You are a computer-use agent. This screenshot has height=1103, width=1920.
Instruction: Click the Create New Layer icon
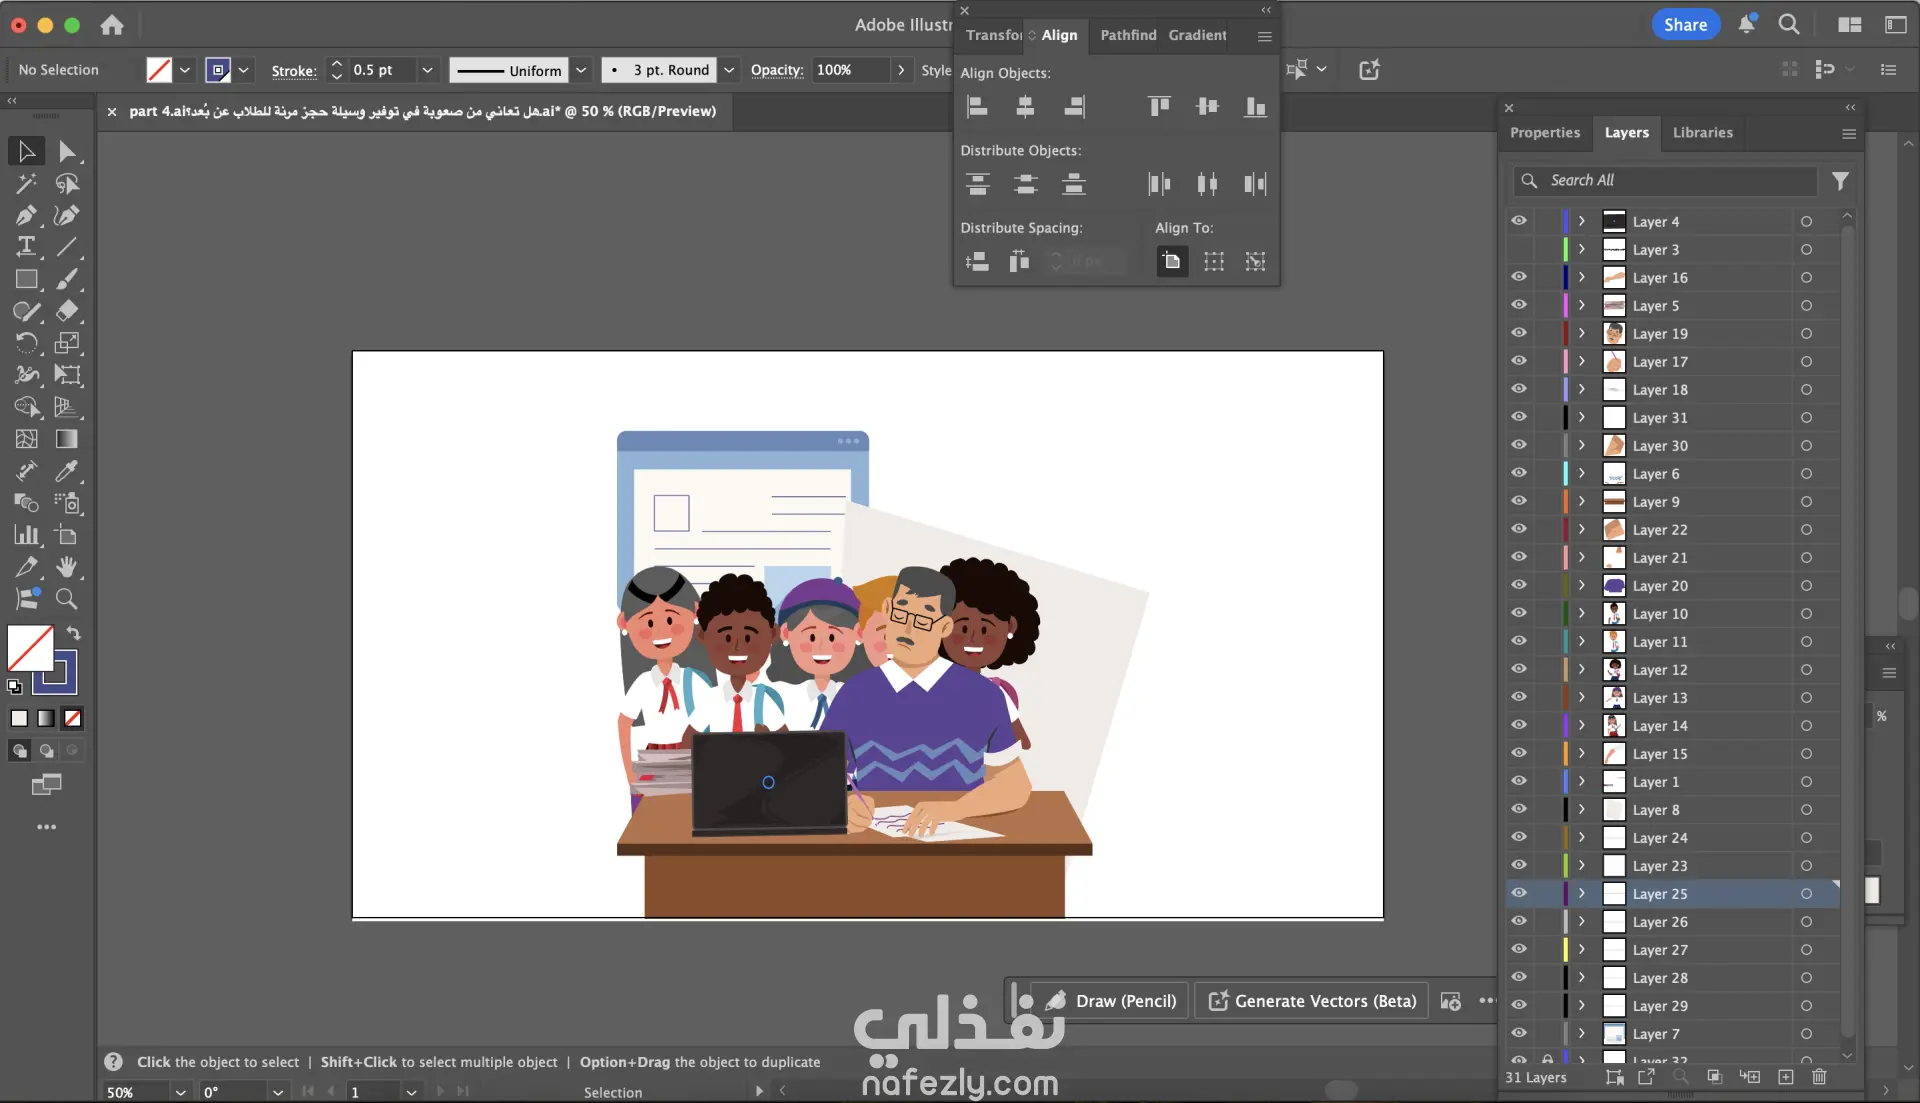(x=1786, y=1077)
